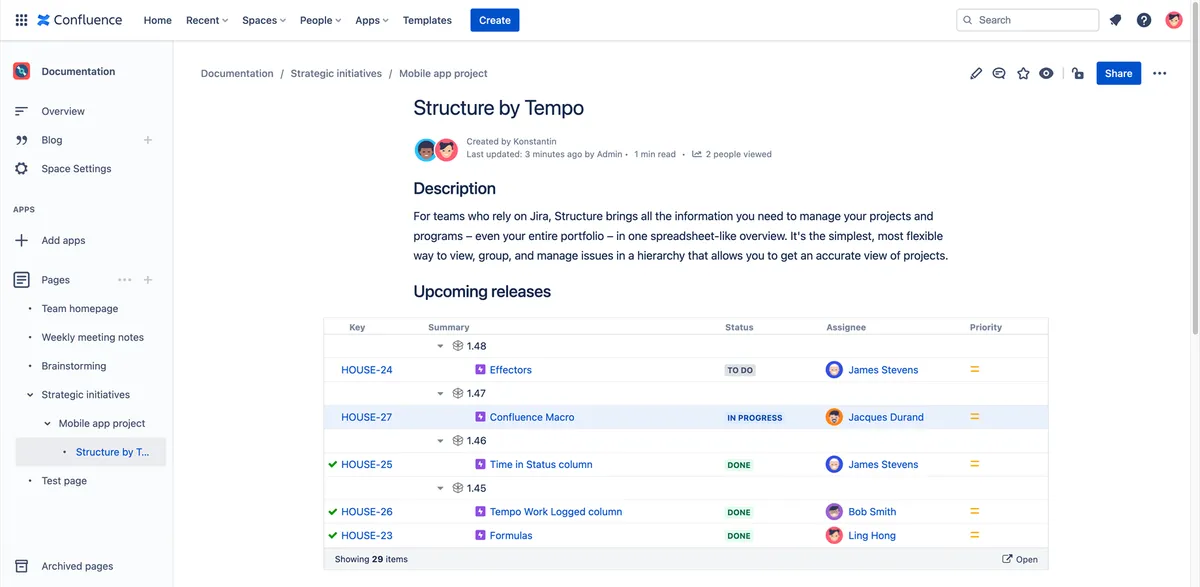Click the Archived pages icon
Viewport: 1200px width, 587px height.
[21, 566]
